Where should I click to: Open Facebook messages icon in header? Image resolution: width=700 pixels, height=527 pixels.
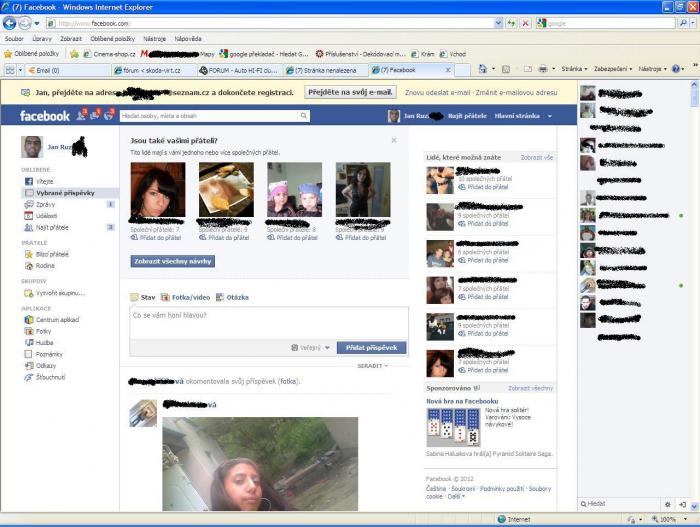(x=94, y=116)
